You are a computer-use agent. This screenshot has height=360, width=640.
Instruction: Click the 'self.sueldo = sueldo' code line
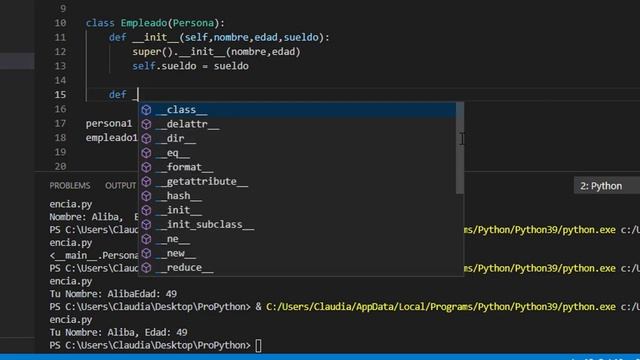(190, 66)
